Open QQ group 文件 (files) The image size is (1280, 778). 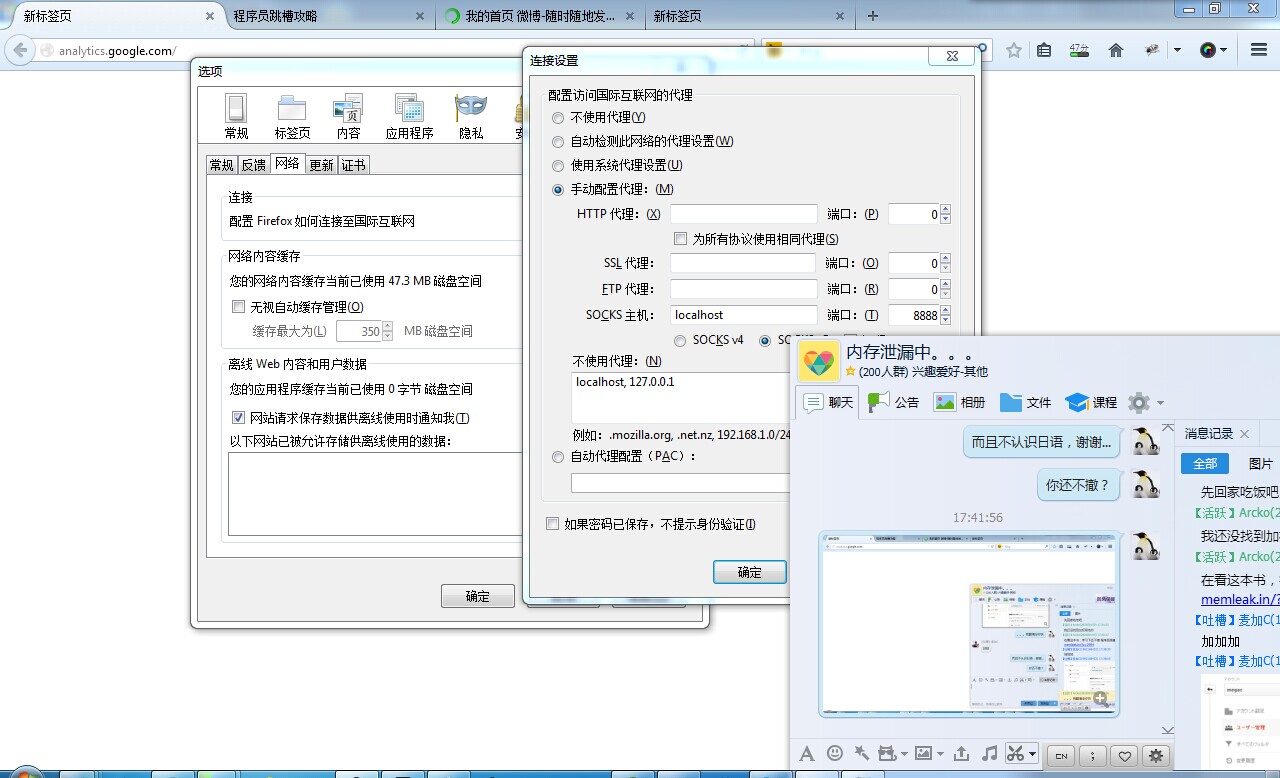[1025, 402]
